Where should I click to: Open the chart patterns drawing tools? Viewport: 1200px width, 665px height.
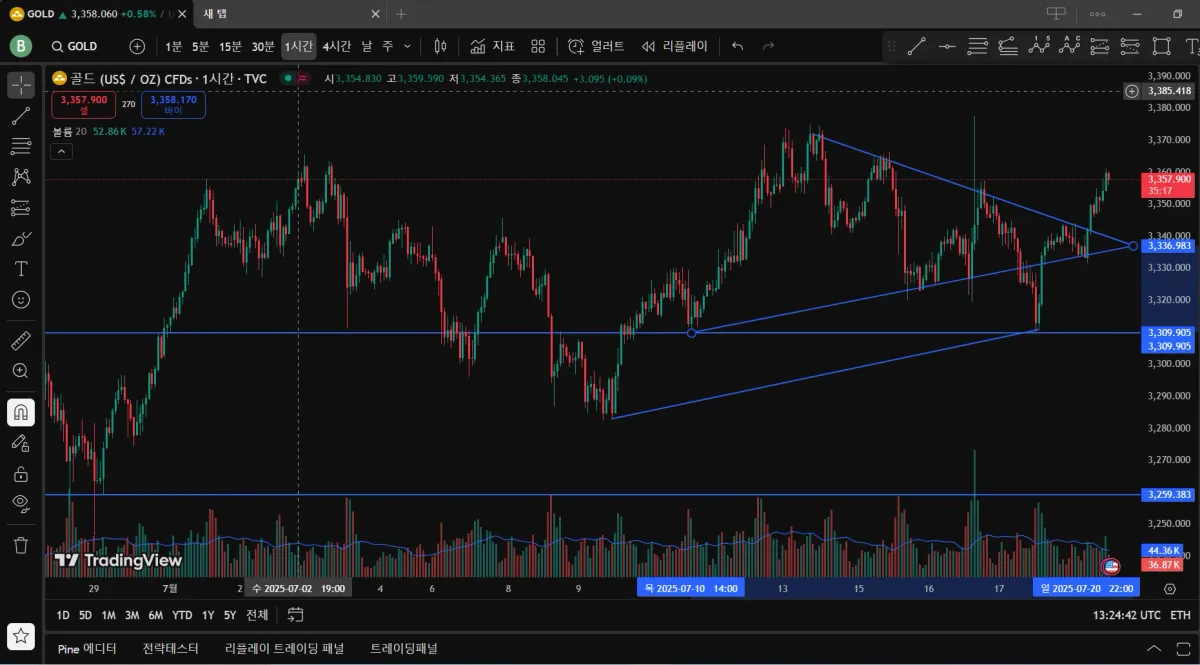click(x=20, y=177)
